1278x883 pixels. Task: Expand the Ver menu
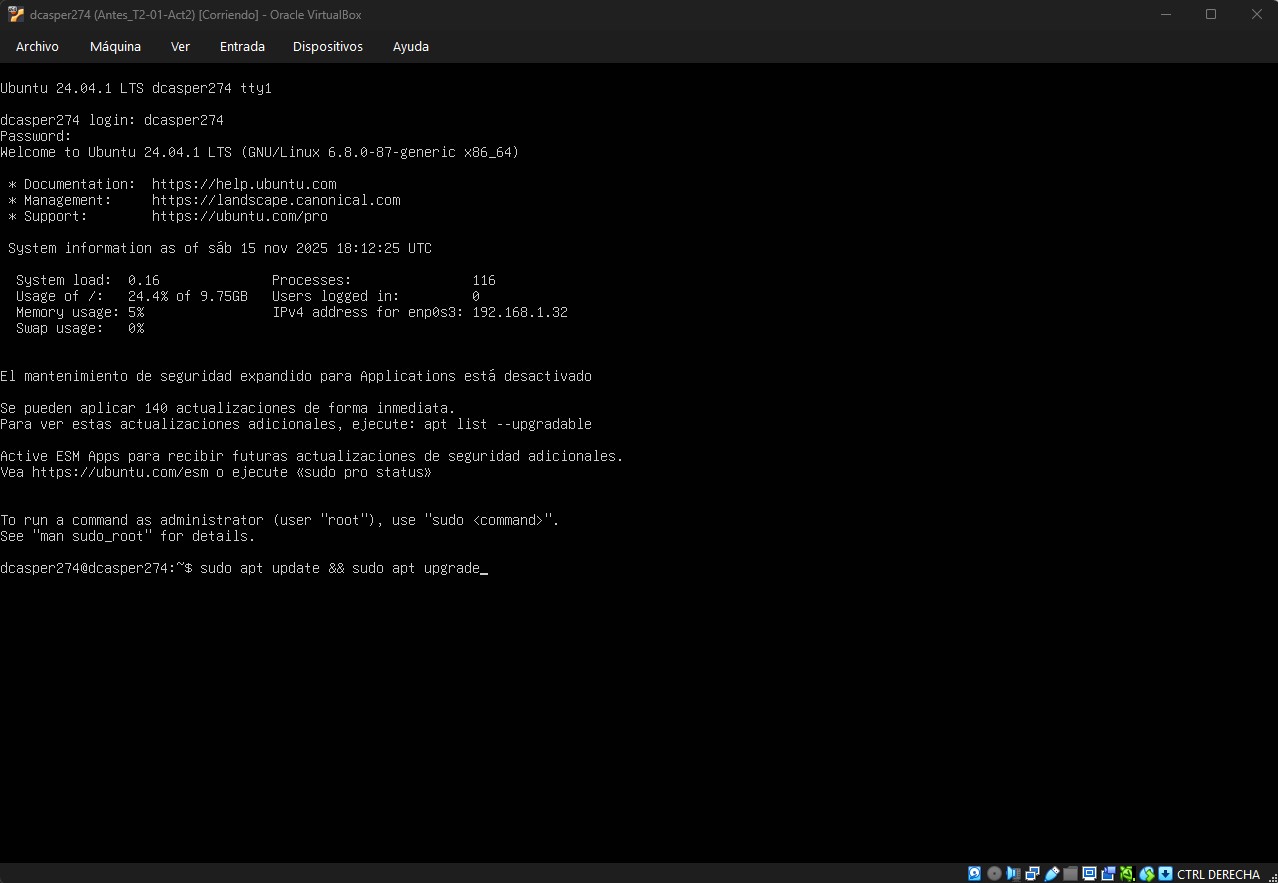coord(180,47)
